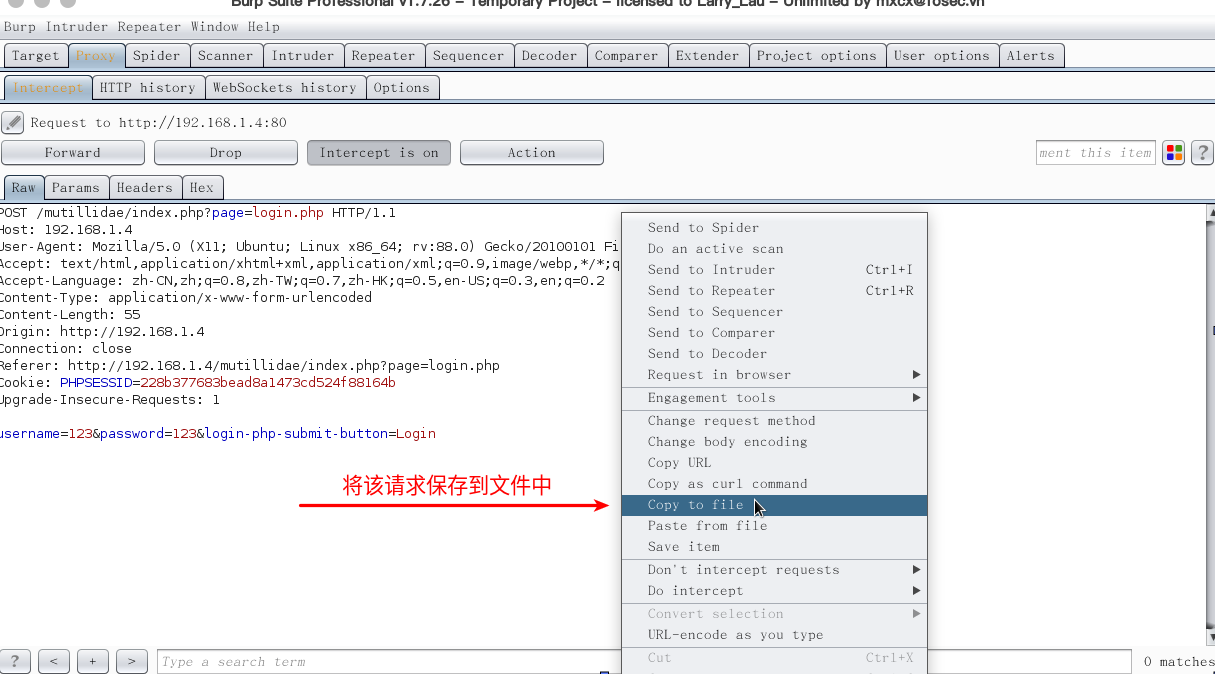Screen dimensions: 1215x674
Task: Choose Send to Spider
Action: (774, 228)
